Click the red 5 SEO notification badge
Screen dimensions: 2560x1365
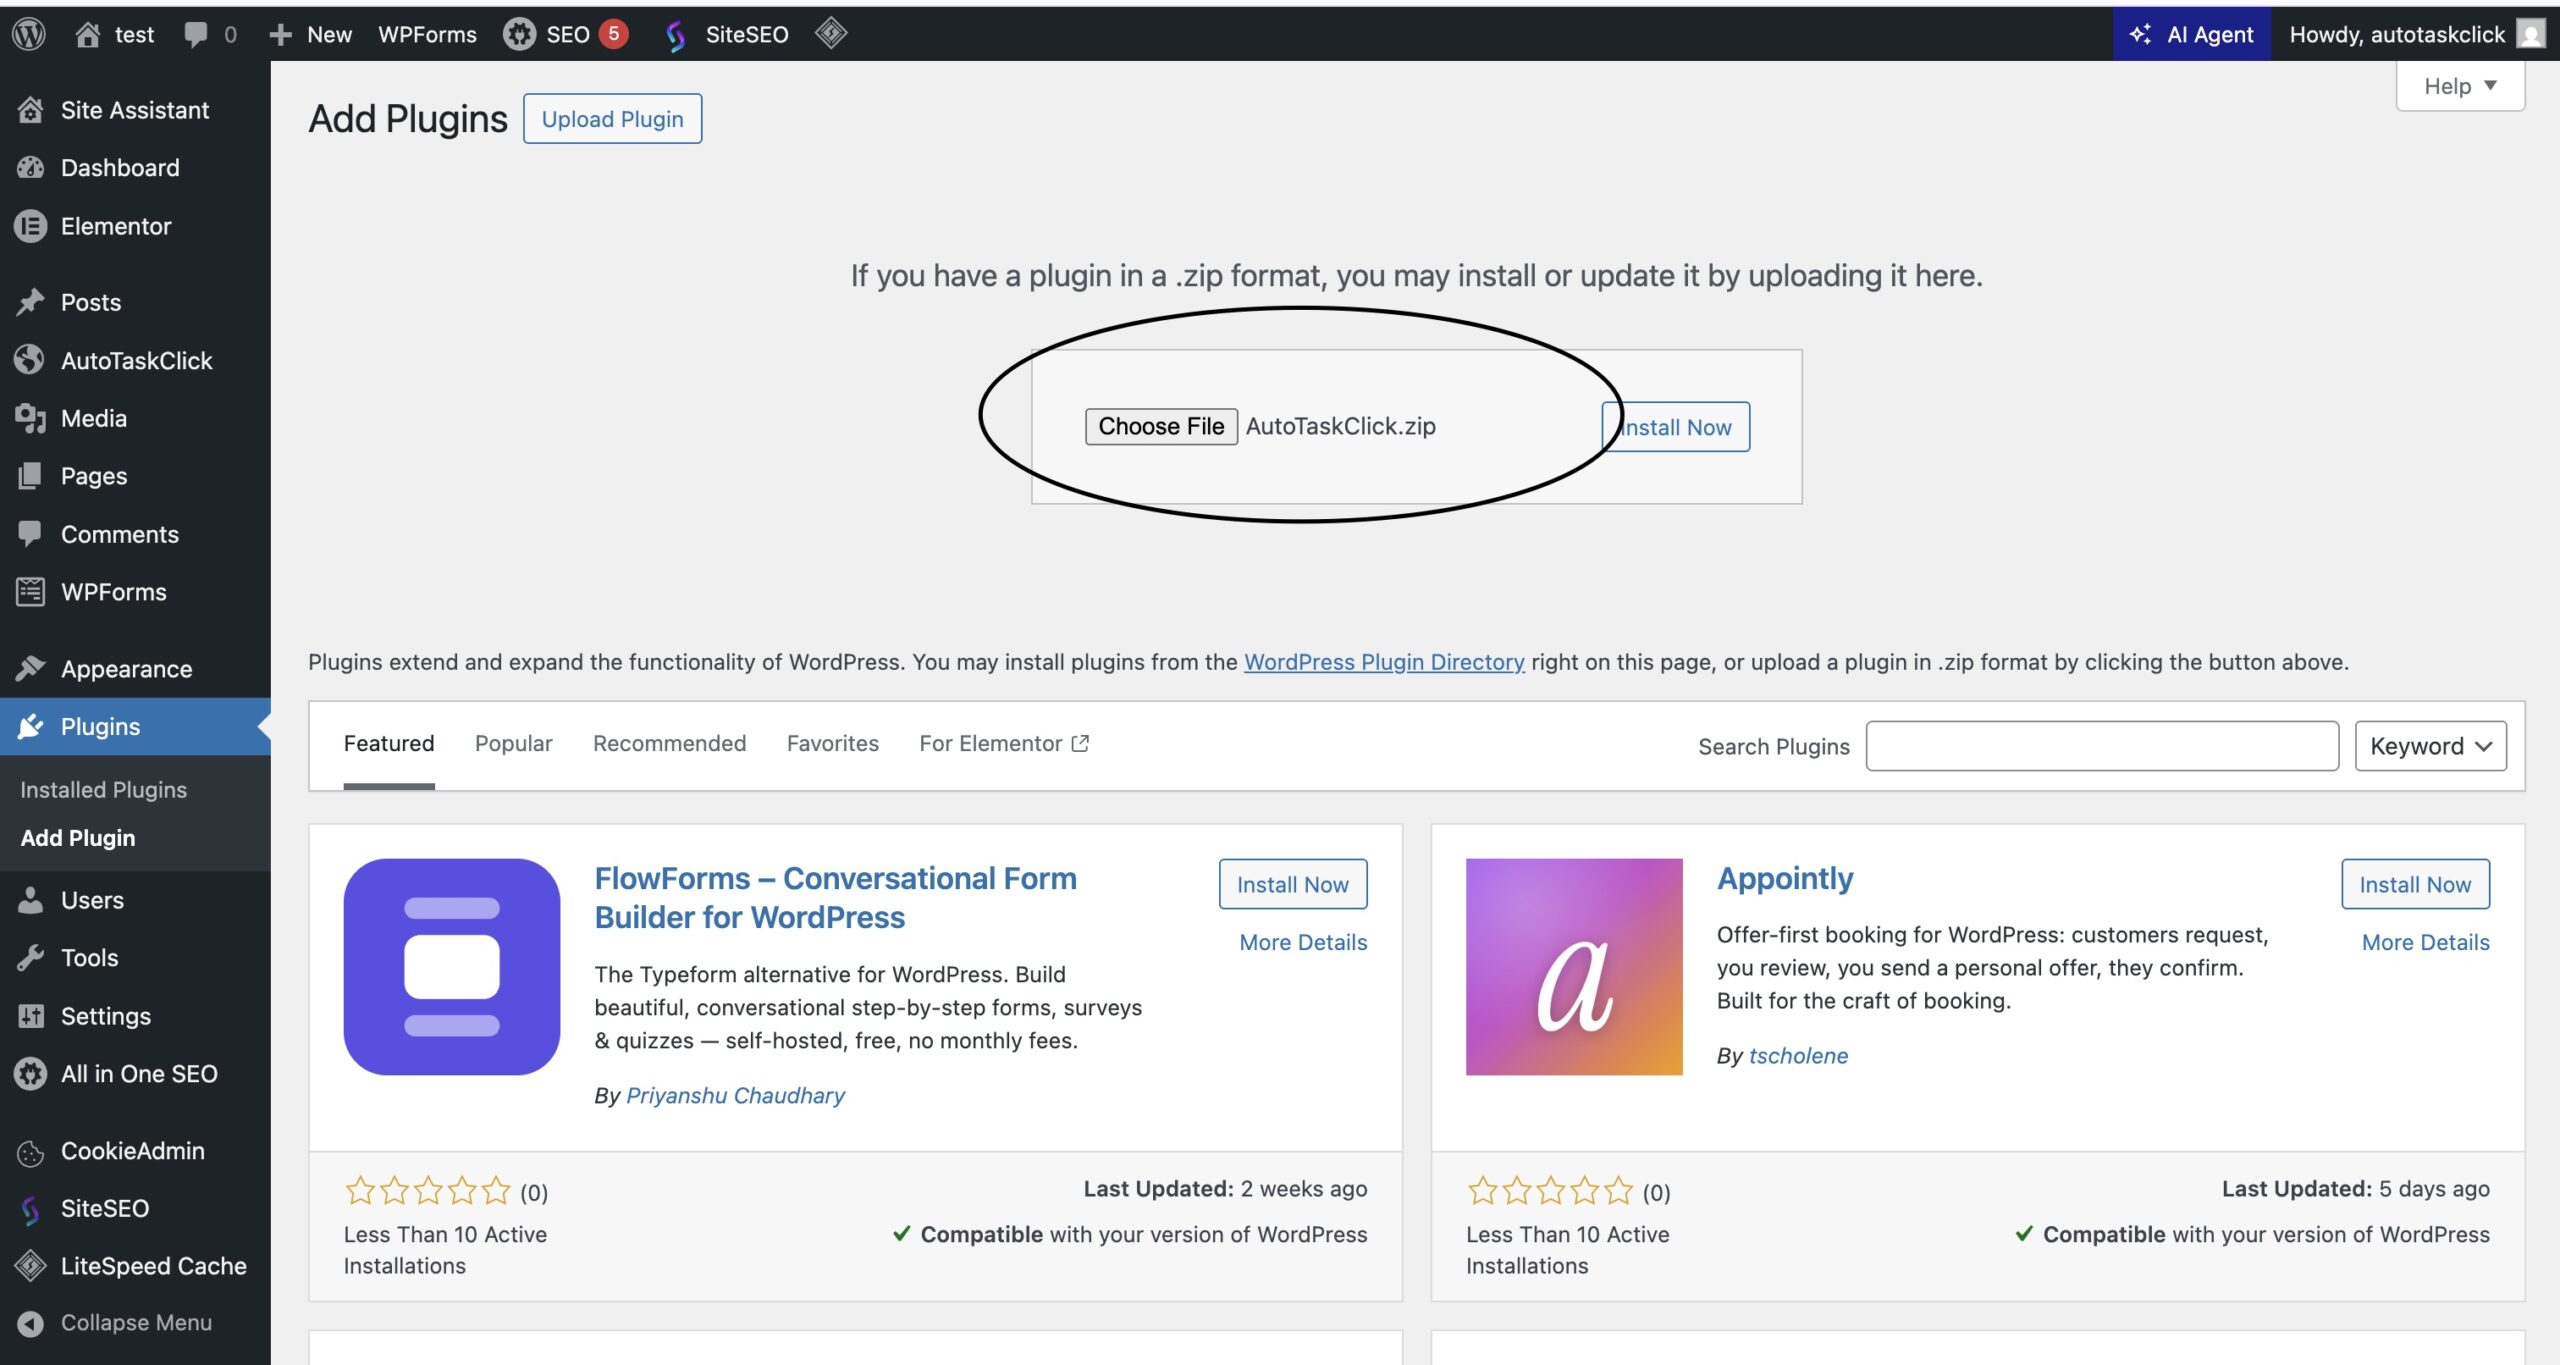tap(613, 33)
